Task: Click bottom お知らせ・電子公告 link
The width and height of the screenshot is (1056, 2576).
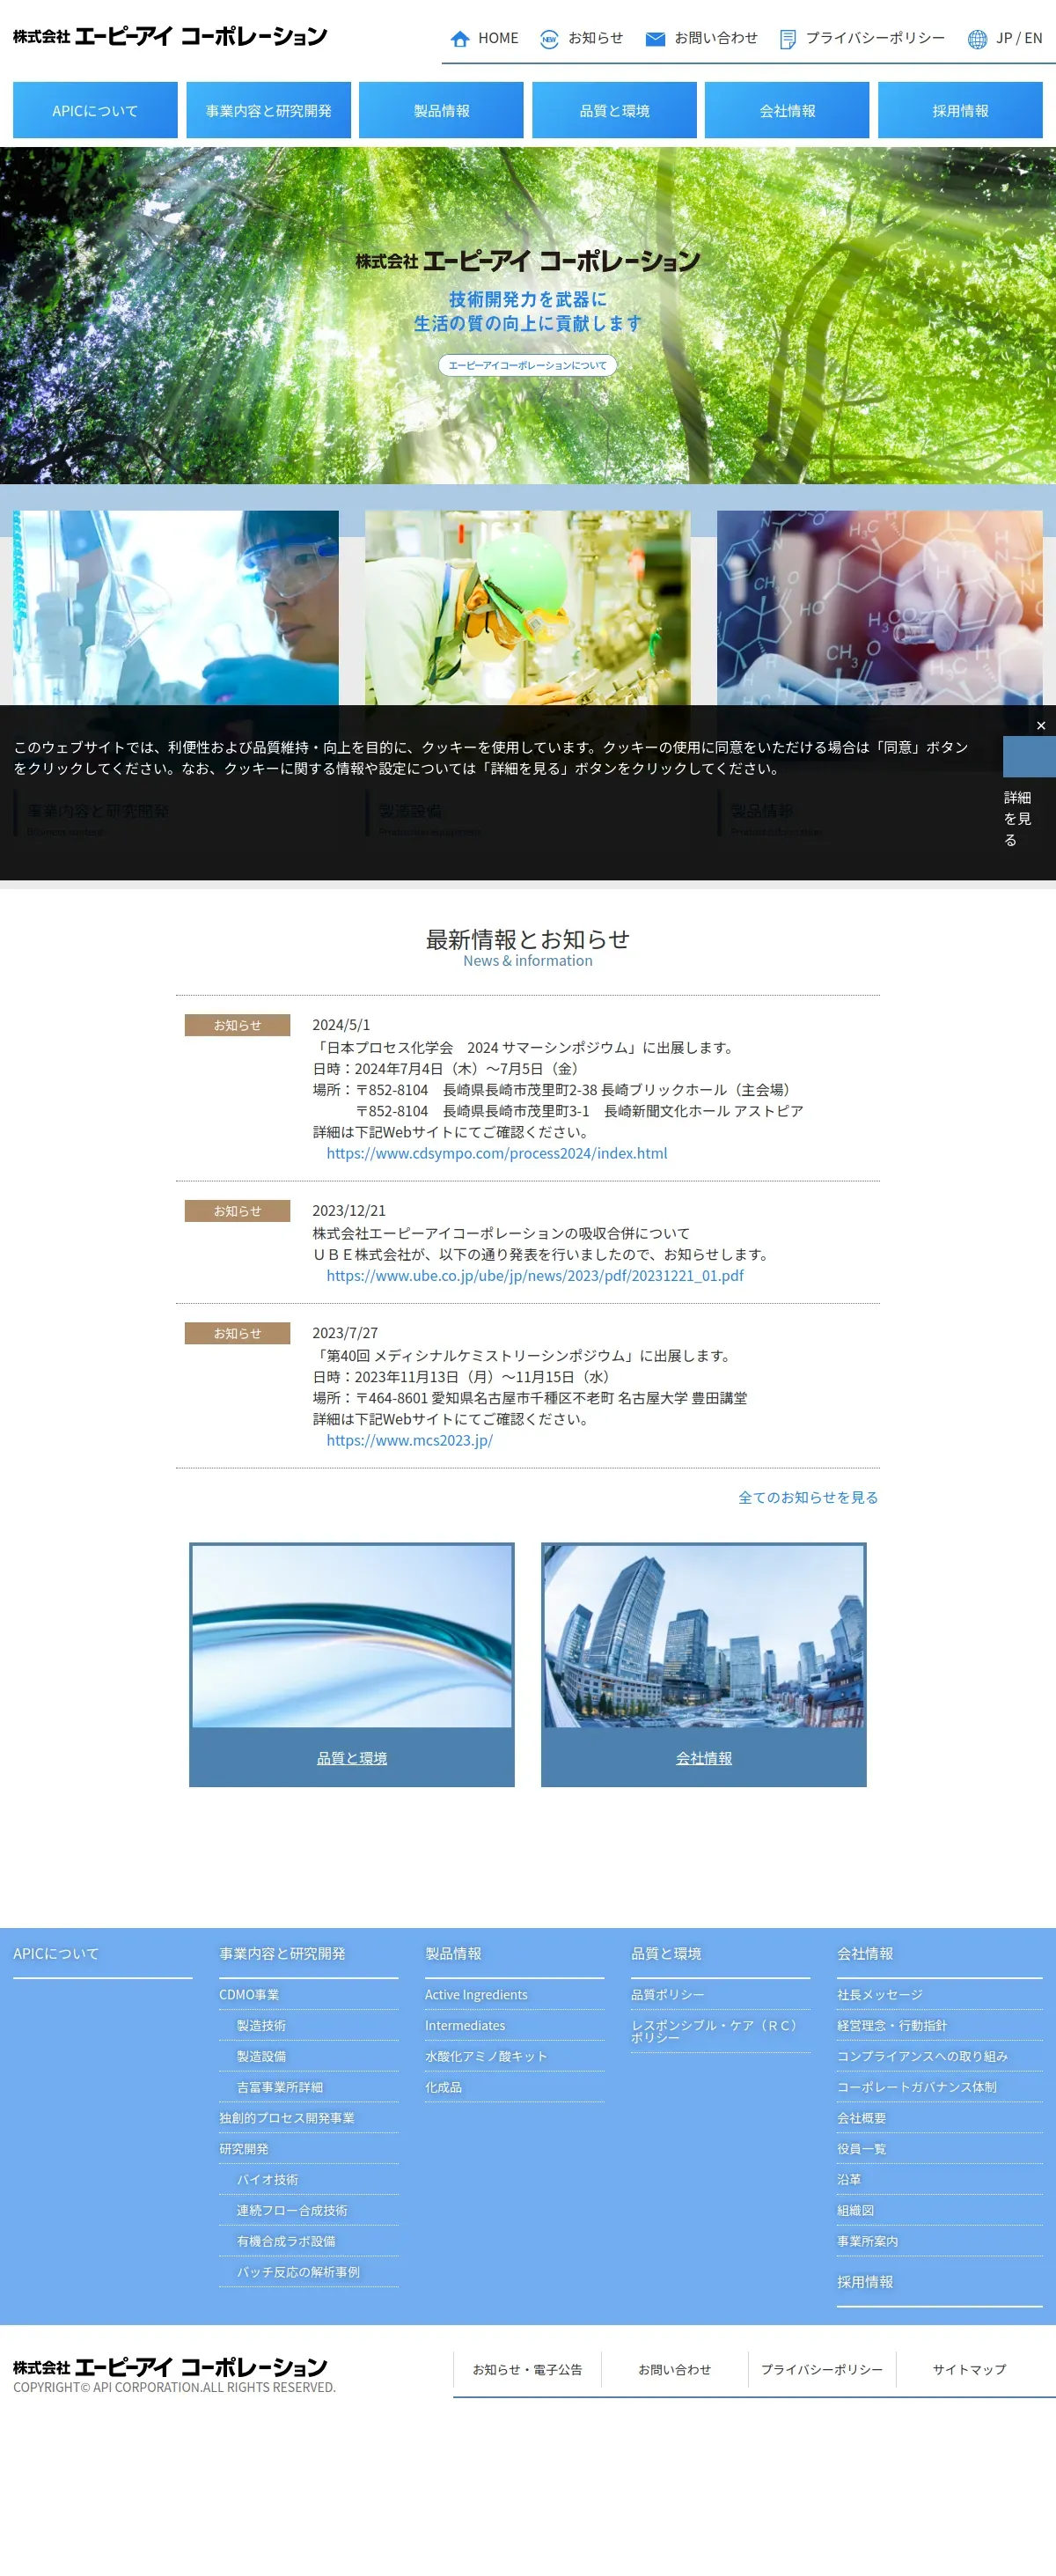Action: coord(527,2369)
